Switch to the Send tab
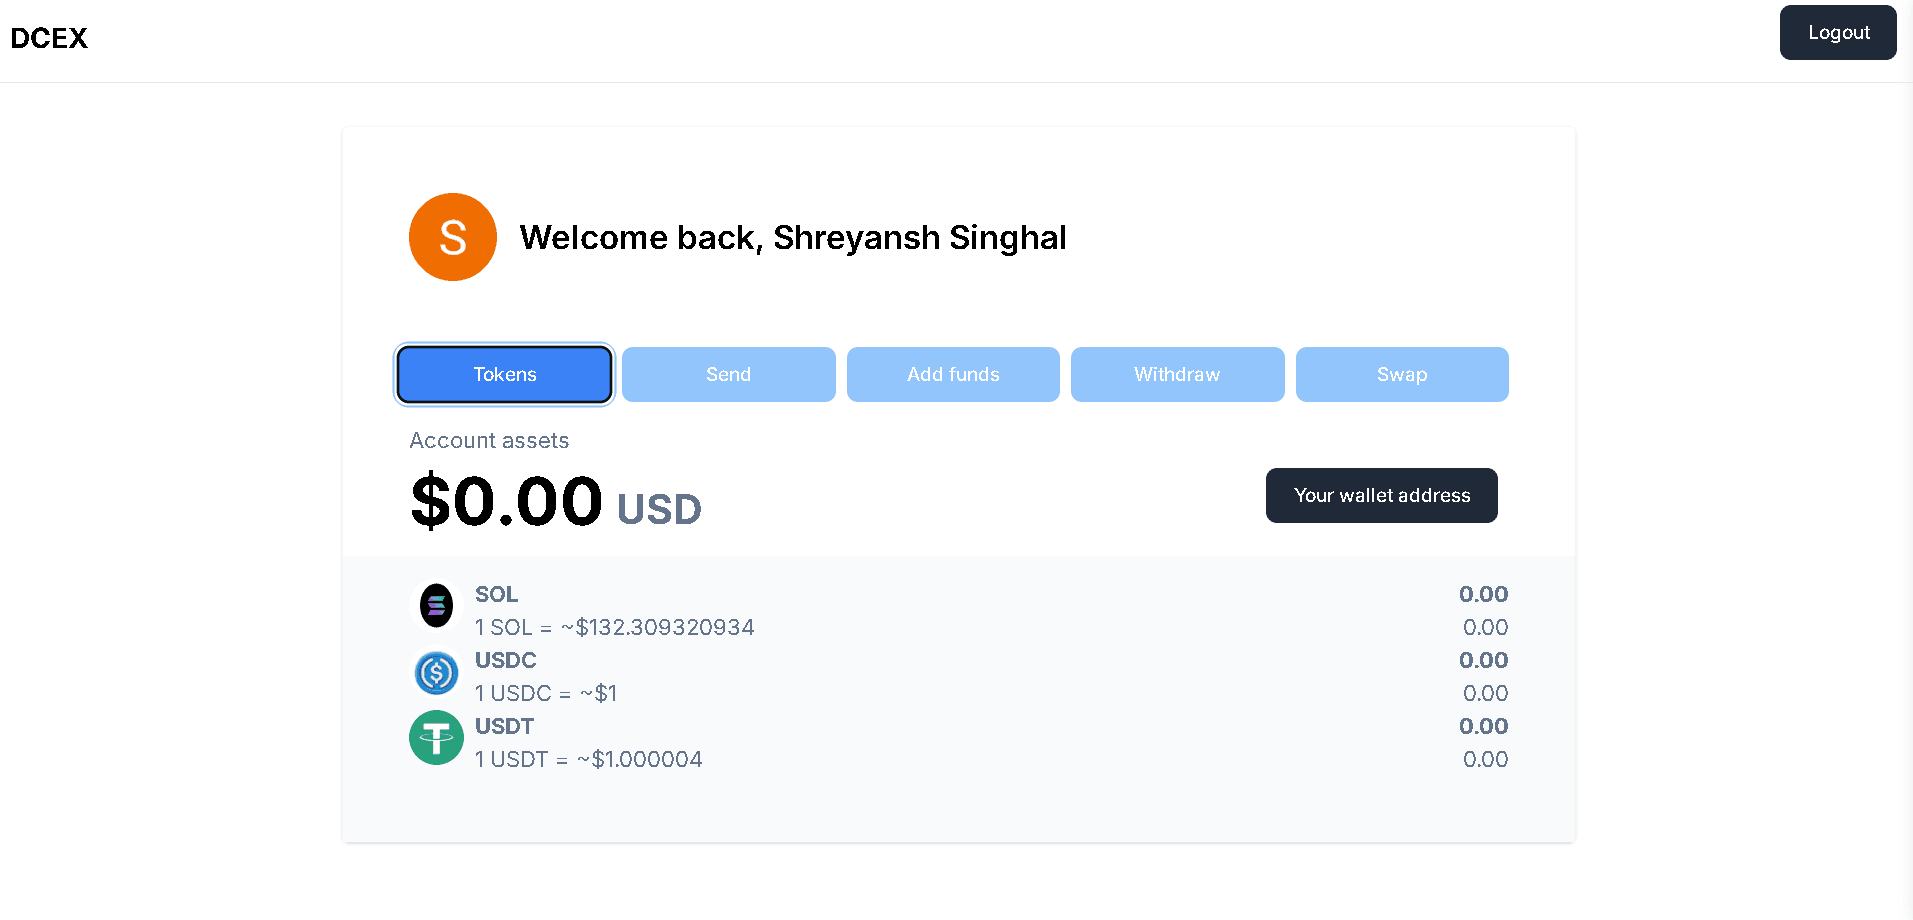Viewport: 1913px width, 920px height. pyautogui.click(x=728, y=374)
